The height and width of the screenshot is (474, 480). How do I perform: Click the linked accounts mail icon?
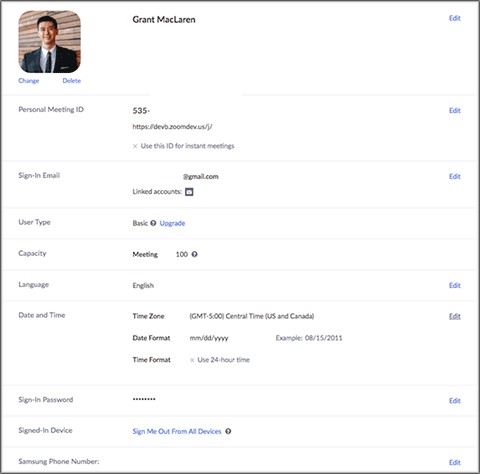pyautogui.click(x=189, y=192)
